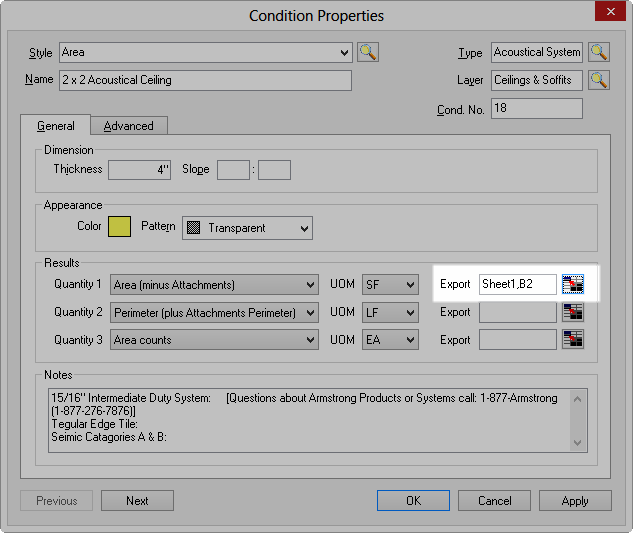Click the Quantity 3 export cell picker icon
633x533 pixels.
(573, 340)
